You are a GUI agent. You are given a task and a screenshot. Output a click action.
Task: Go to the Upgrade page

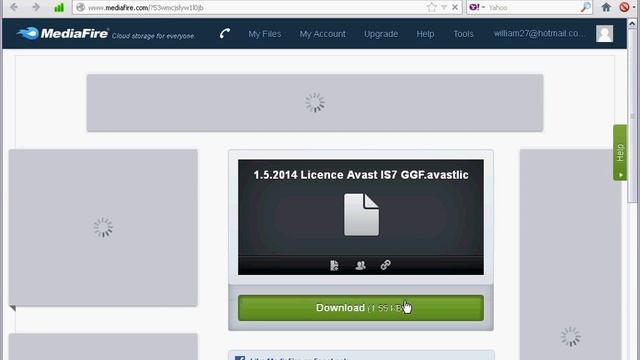tap(381, 34)
